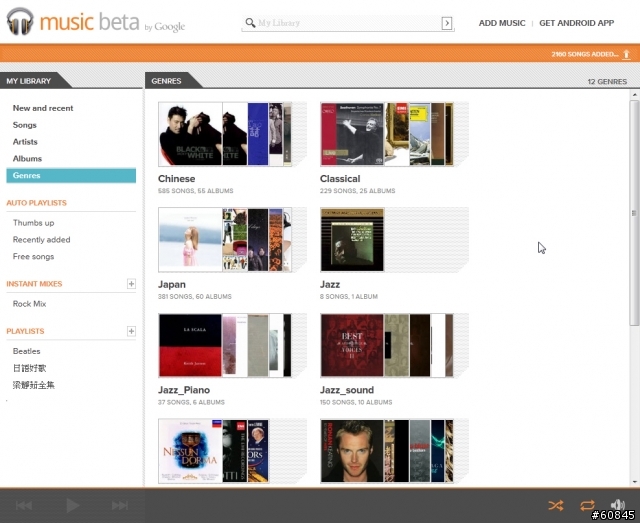640x523 pixels.
Task: Click the 2160 songs added status
Action: coord(584,54)
